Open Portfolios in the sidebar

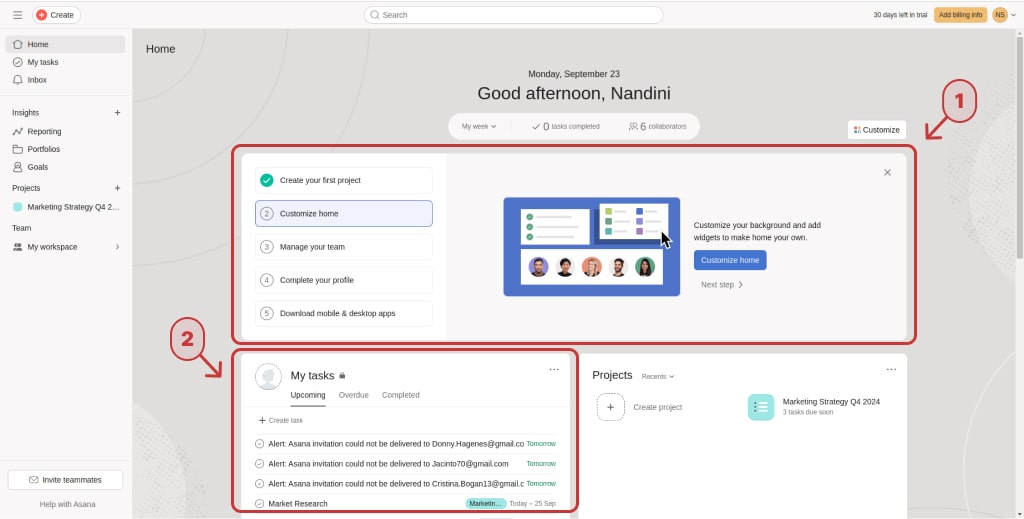tap(65, 149)
